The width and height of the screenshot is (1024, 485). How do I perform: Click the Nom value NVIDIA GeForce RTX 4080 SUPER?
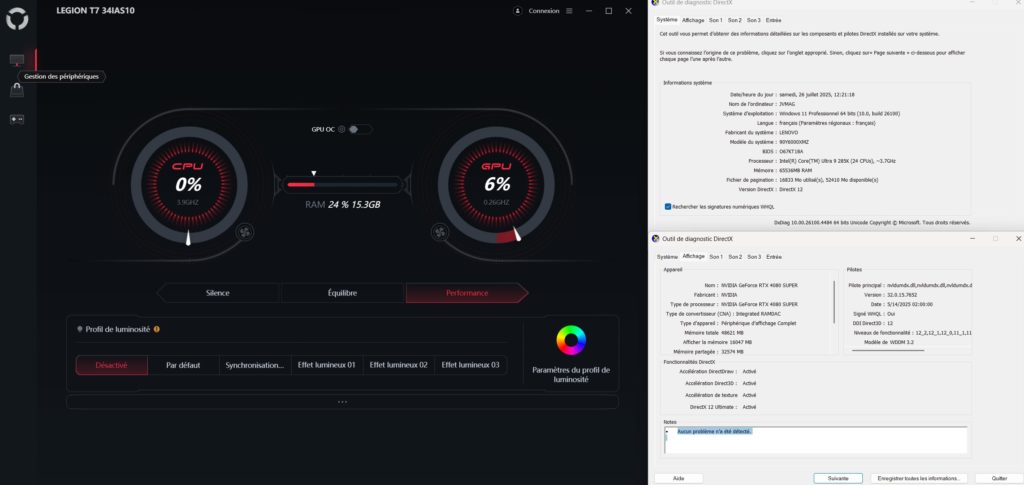click(760, 285)
